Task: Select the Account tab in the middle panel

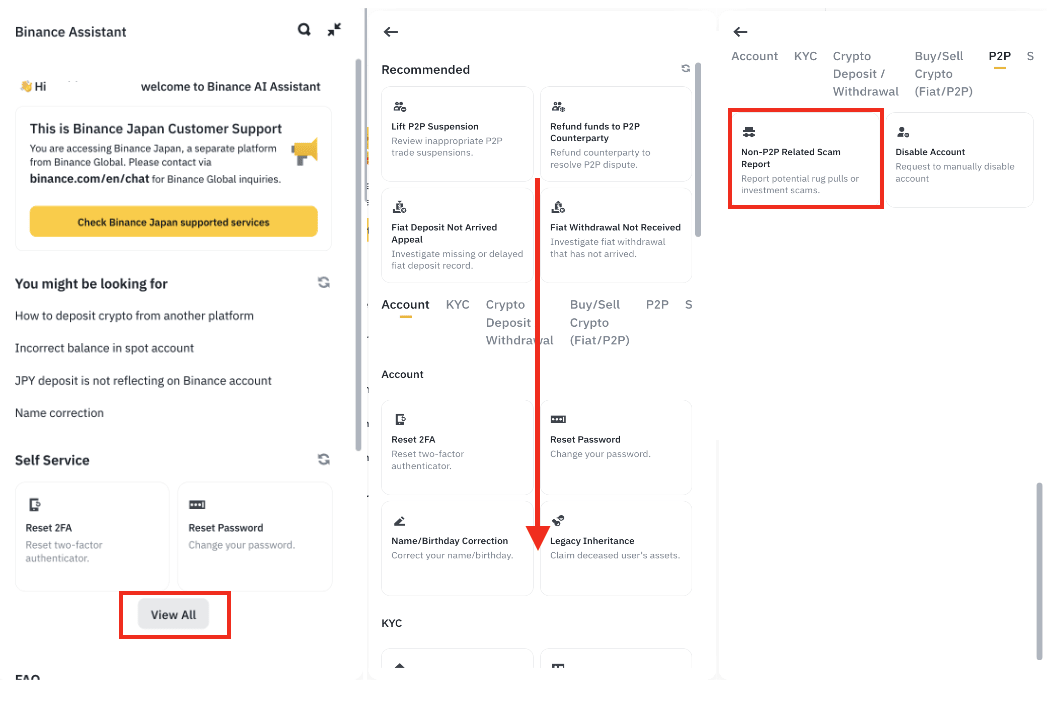Action: pos(406,304)
